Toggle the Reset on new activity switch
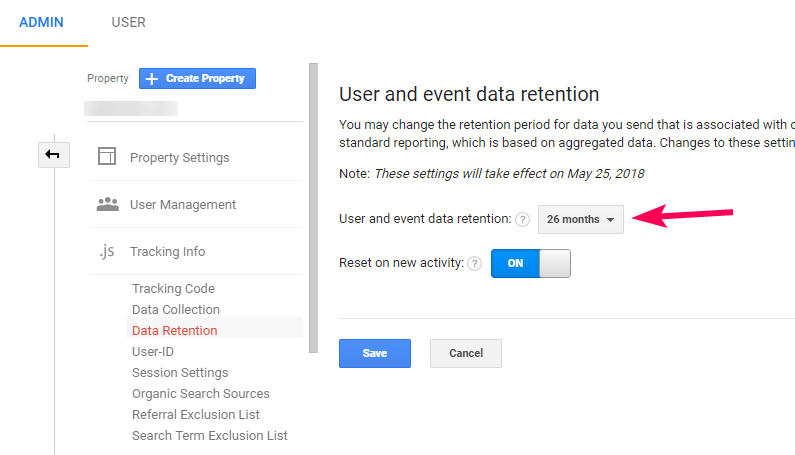The width and height of the screenshot is (795, 455). click(x=531, y=263)
